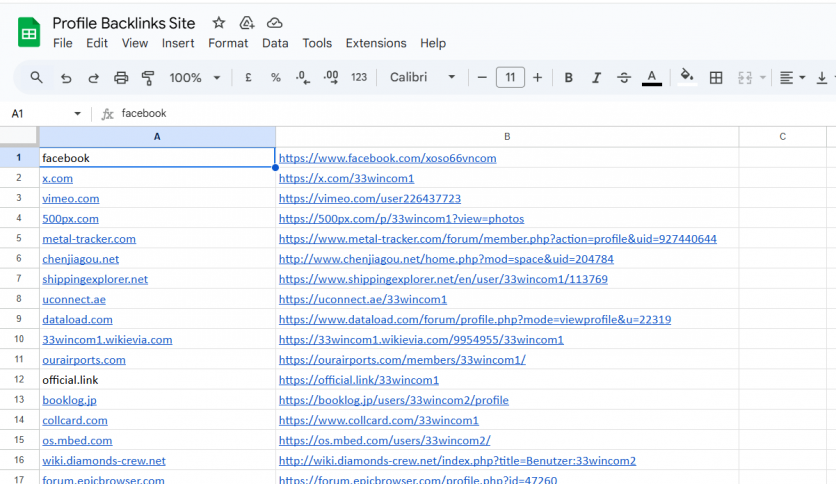
Task: Open the Data menu
Action: click(275, 43)
